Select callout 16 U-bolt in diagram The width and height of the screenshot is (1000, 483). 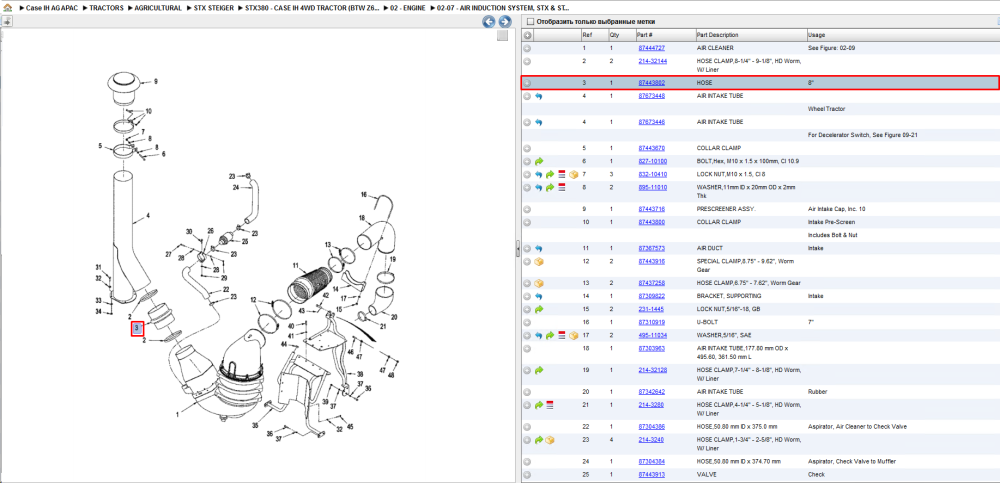coord(364,195)
